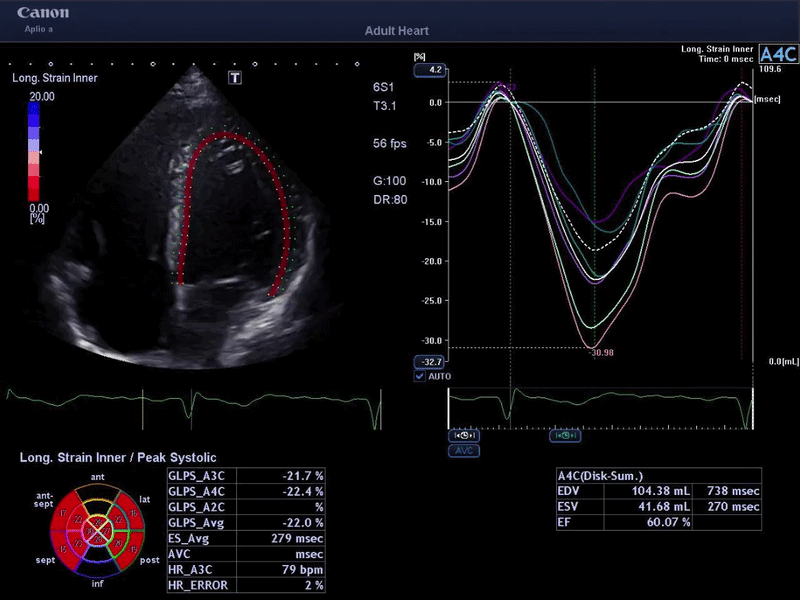Toggle the AUTO scale checkbox
Image resolution: width=800 pixels, height=600 pixels.
420,376
